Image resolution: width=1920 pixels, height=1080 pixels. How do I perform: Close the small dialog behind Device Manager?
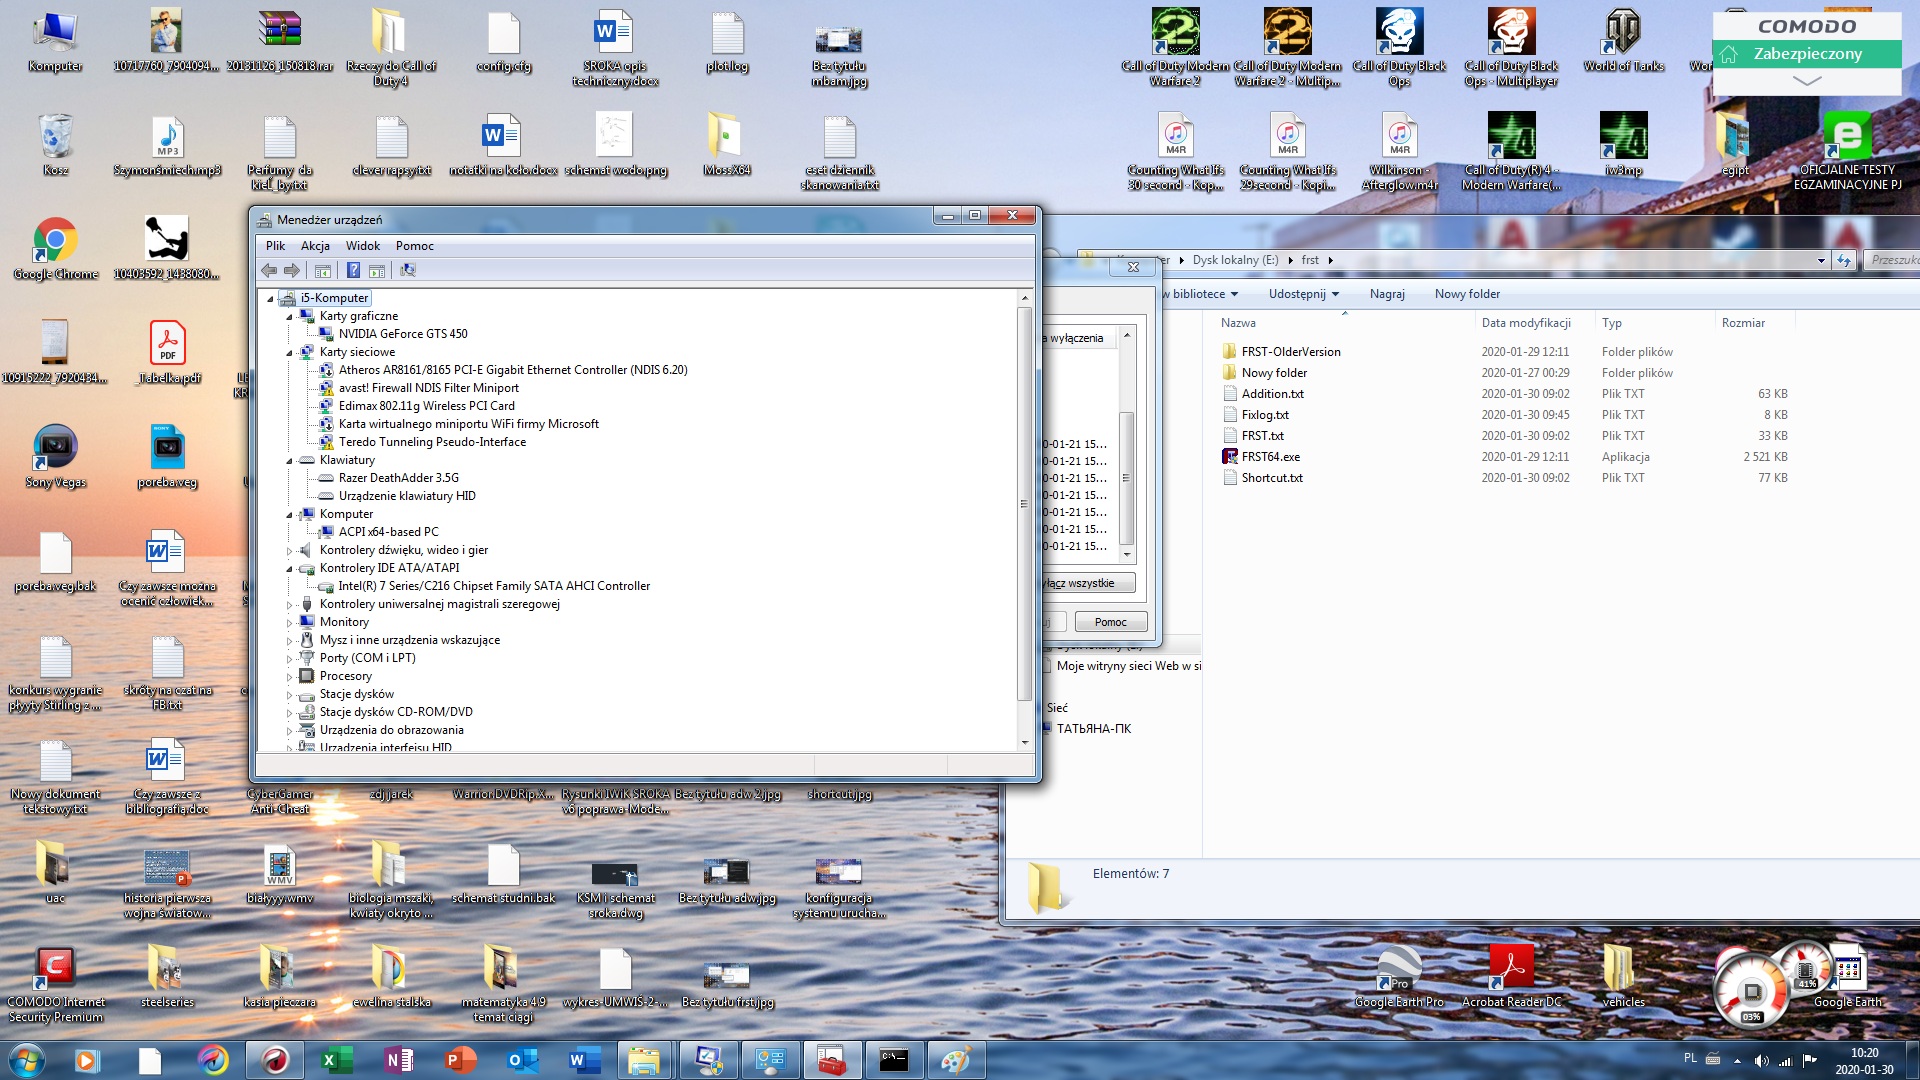(x=1133, y=267)
